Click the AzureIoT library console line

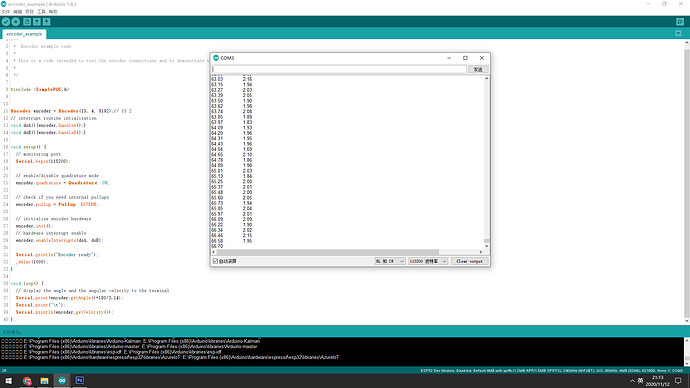tap(170, 357)
